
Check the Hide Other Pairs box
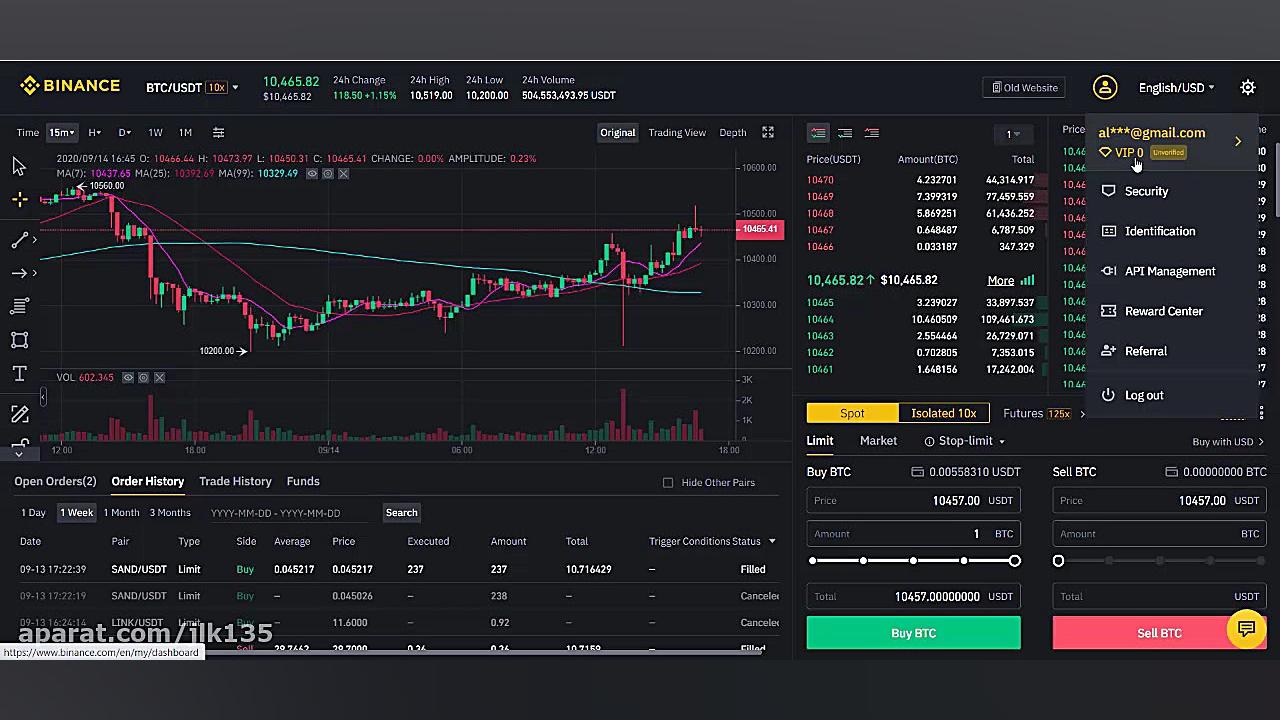pyautogui.click(x=668, y=482)
